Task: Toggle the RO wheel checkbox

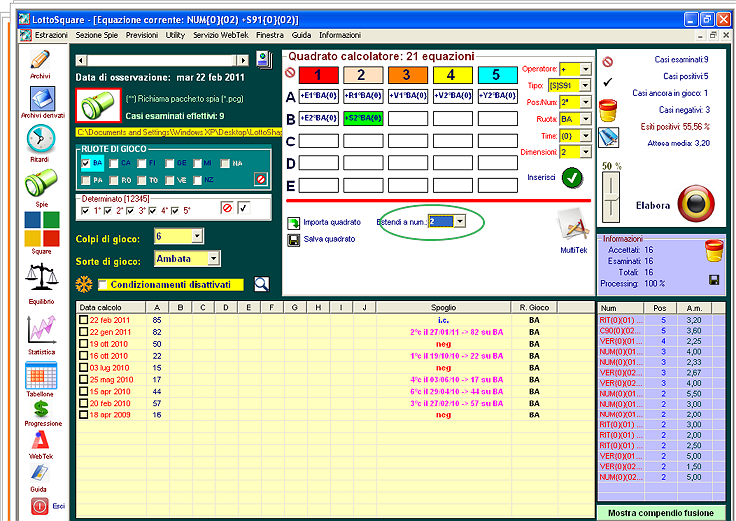Action: pos(114,180)
